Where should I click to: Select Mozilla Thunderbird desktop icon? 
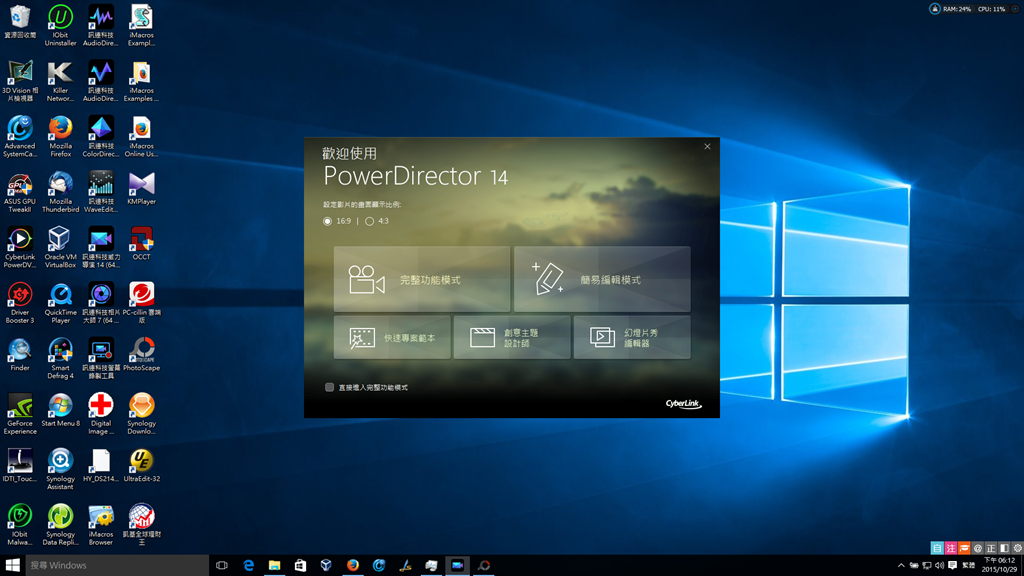[60, 192]
